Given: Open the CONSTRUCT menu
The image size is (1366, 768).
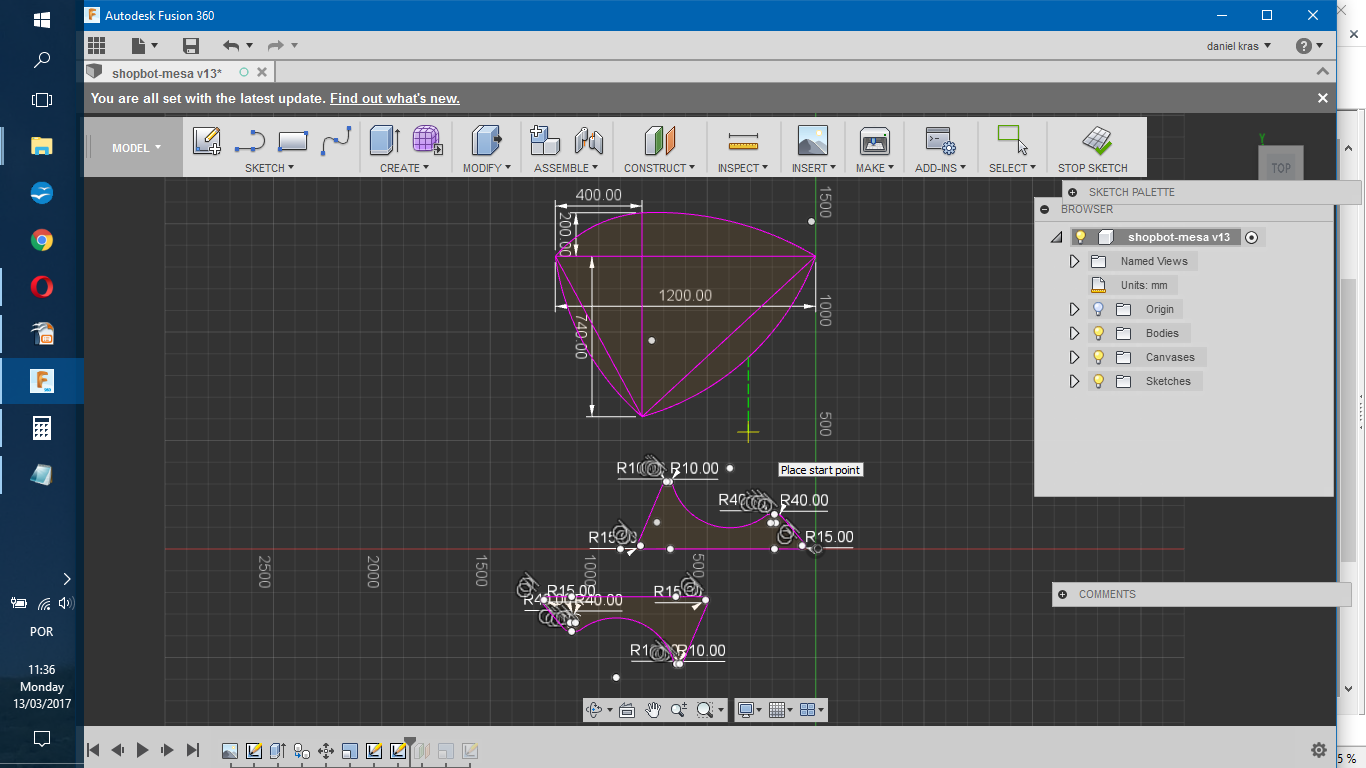Looking at the screenshot, I should click(659, 168).
